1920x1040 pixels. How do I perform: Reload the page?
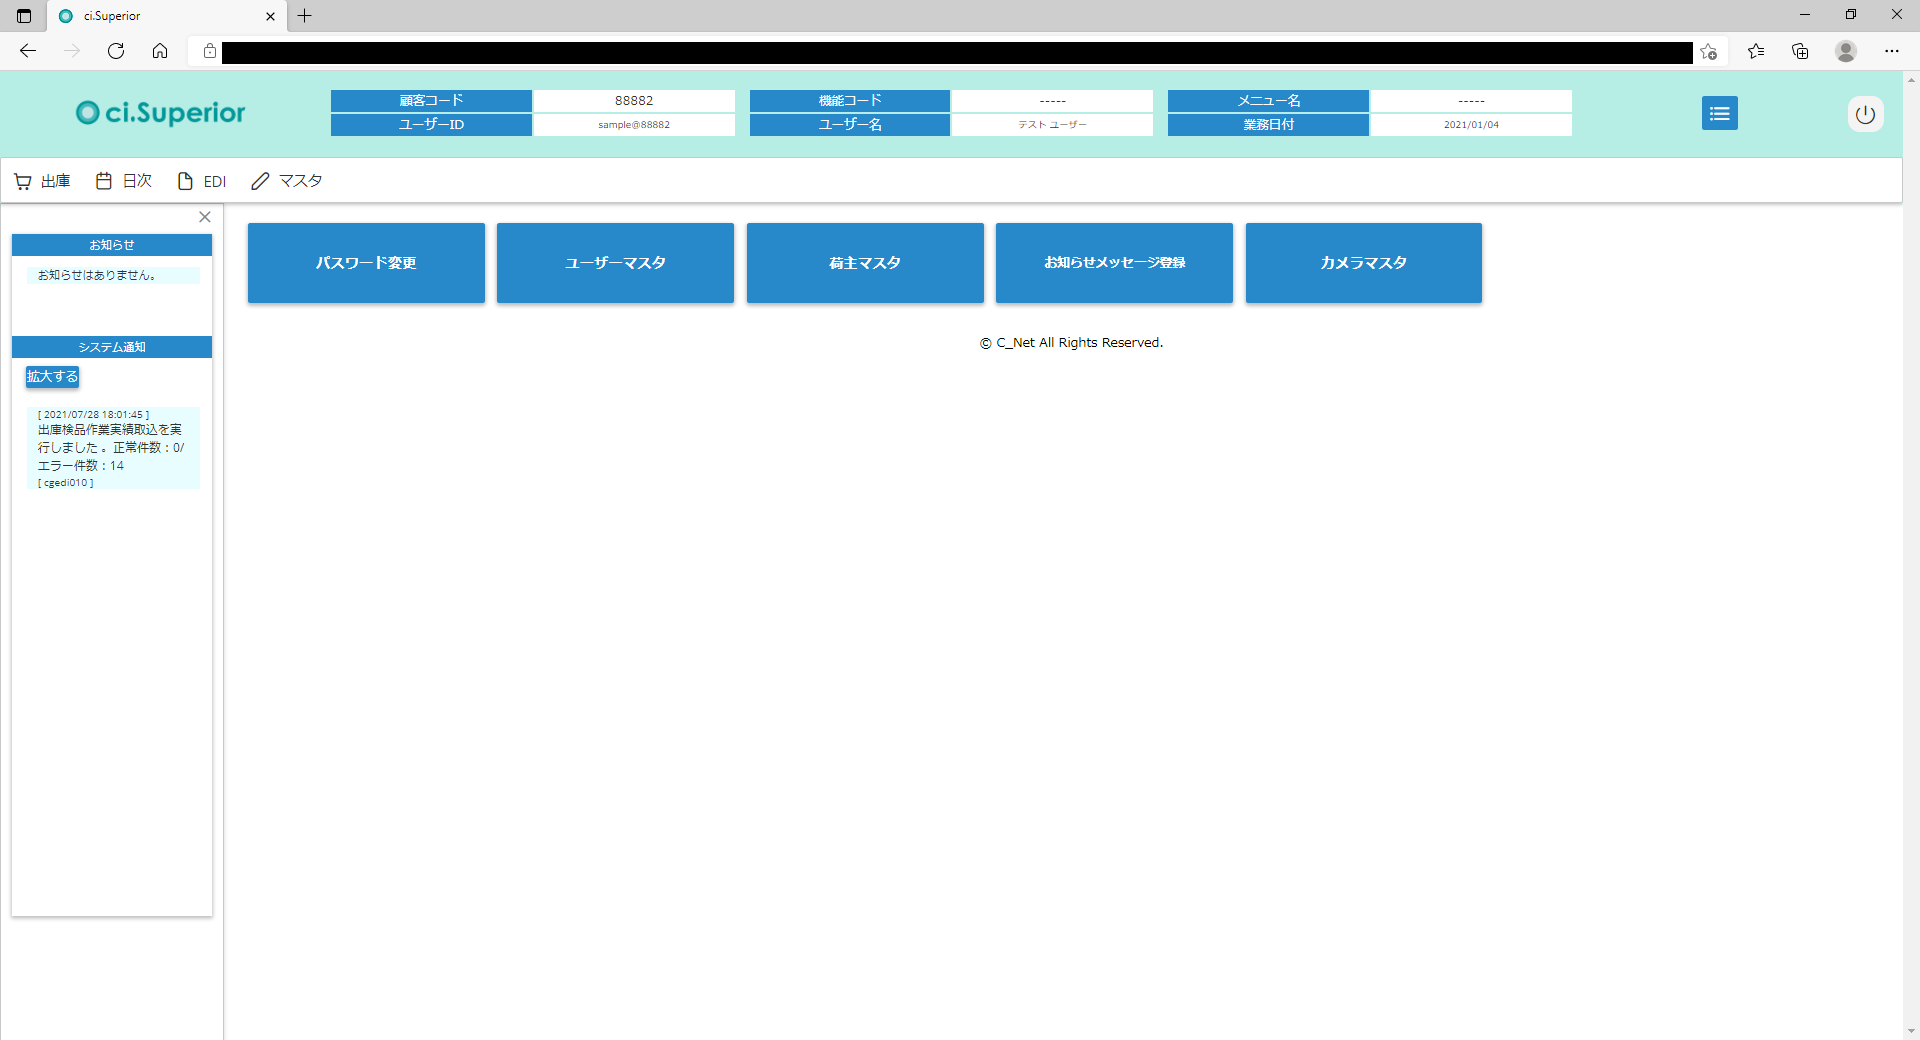pos(116,51)
